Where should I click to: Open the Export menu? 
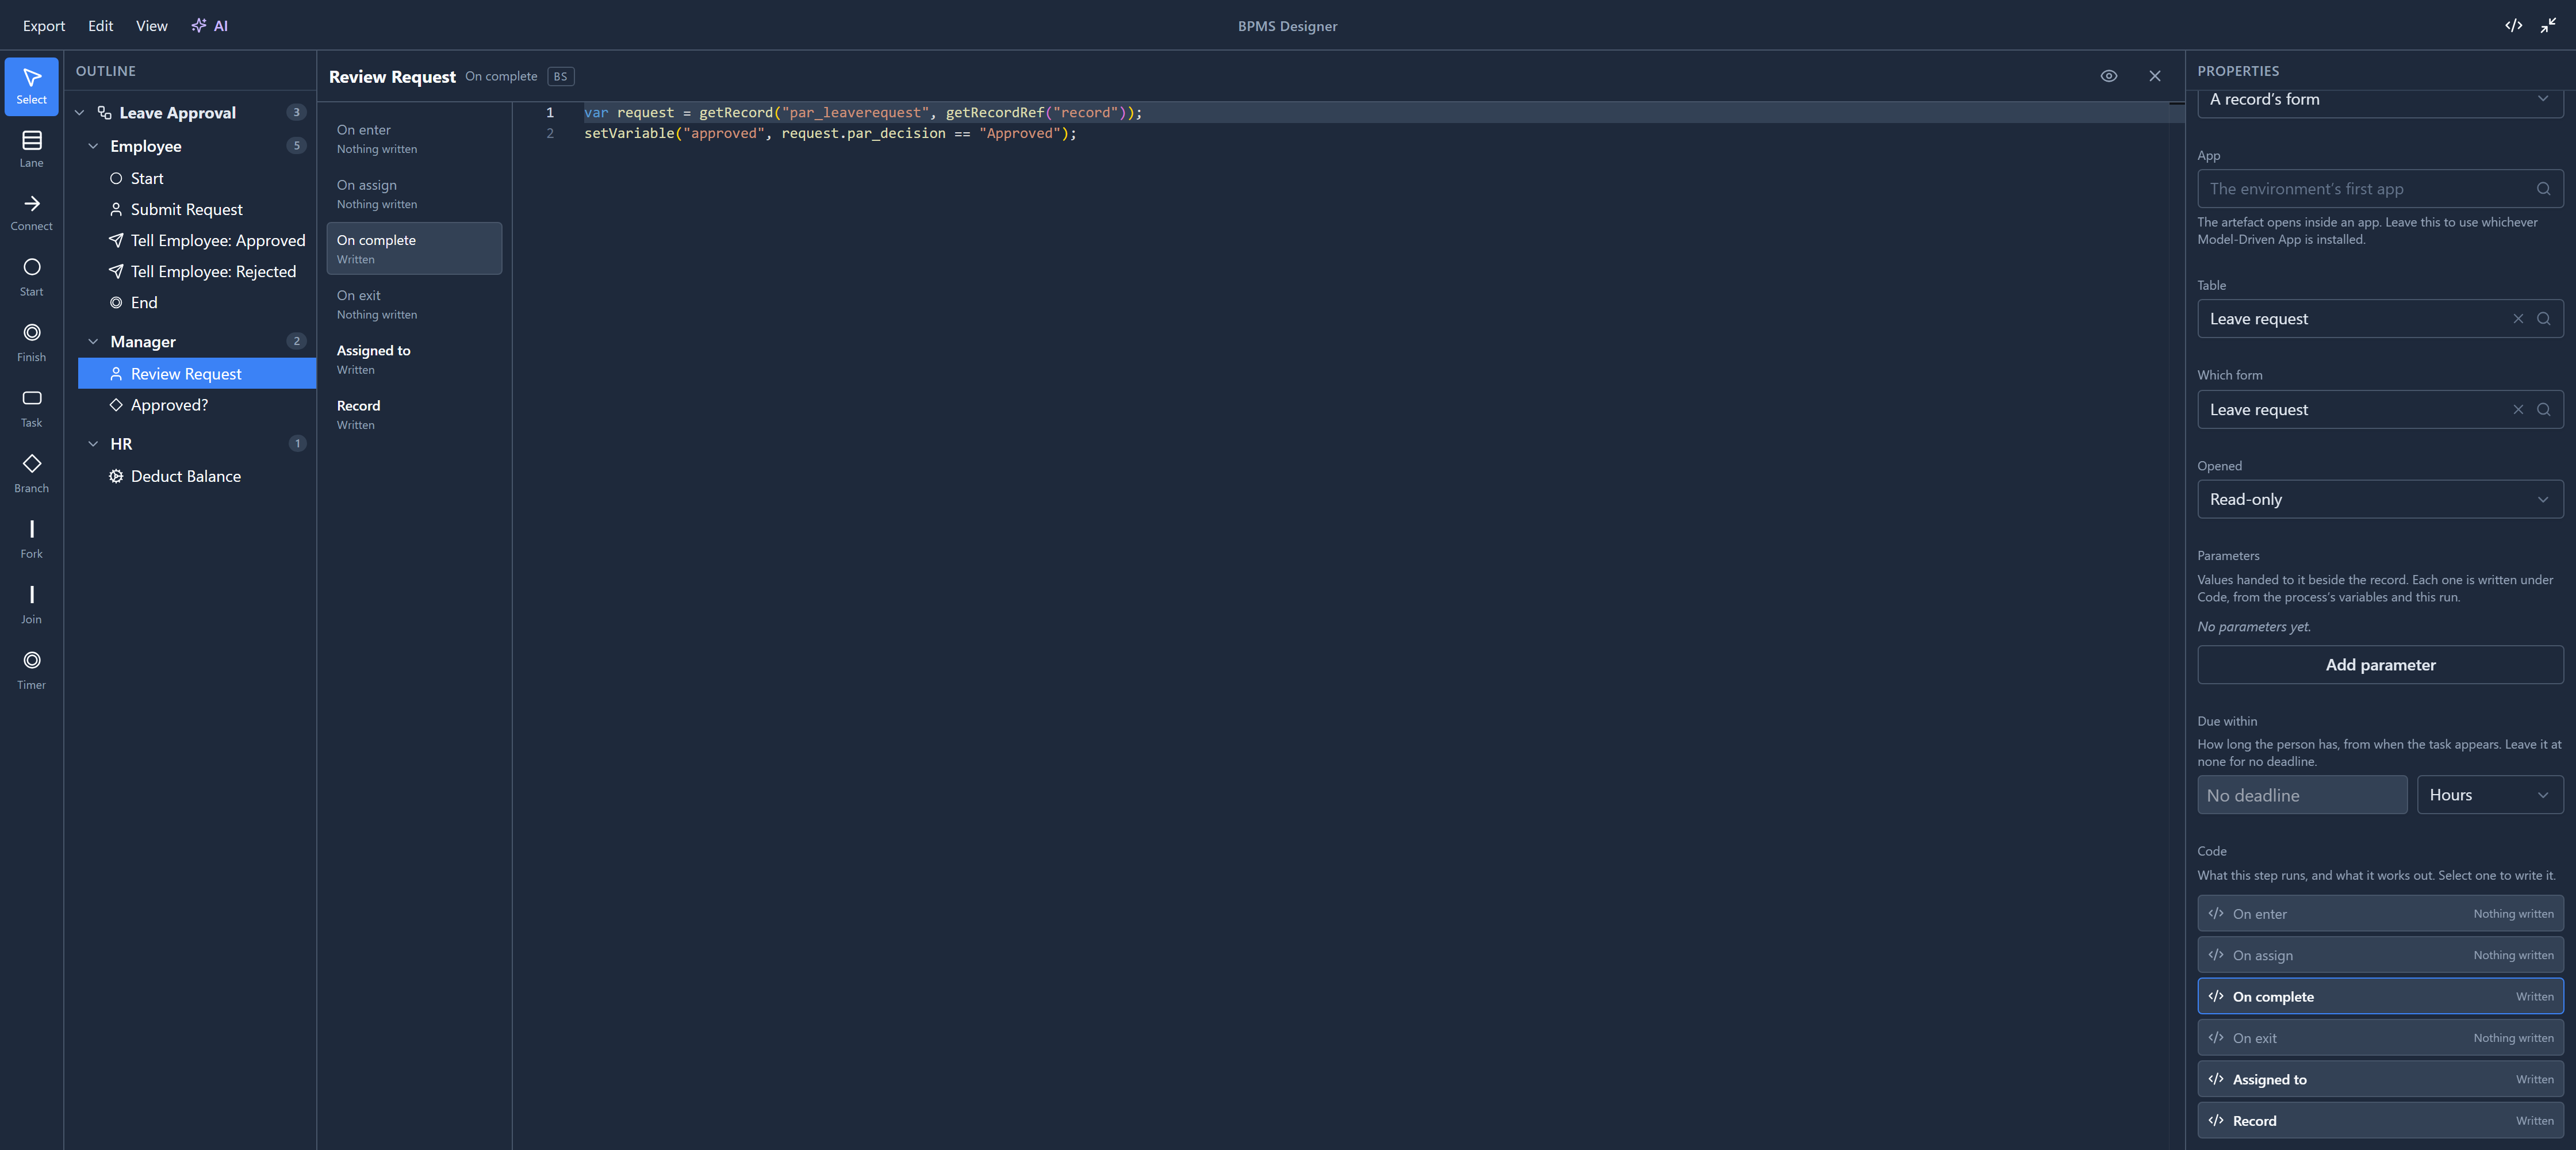tap(44, 25)
